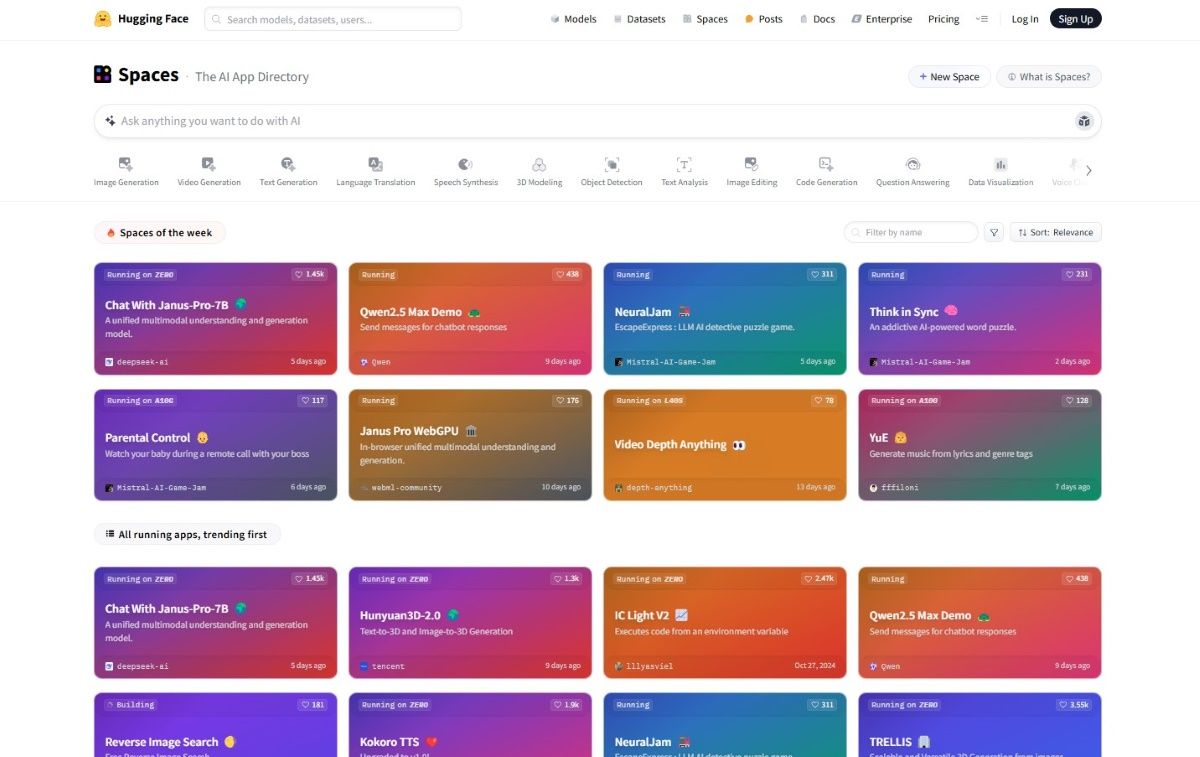Click the Filter by name field
Image resolution: width=1200 pixels, height=757 pixels.
pyautogui.click(x=911, y=232)
